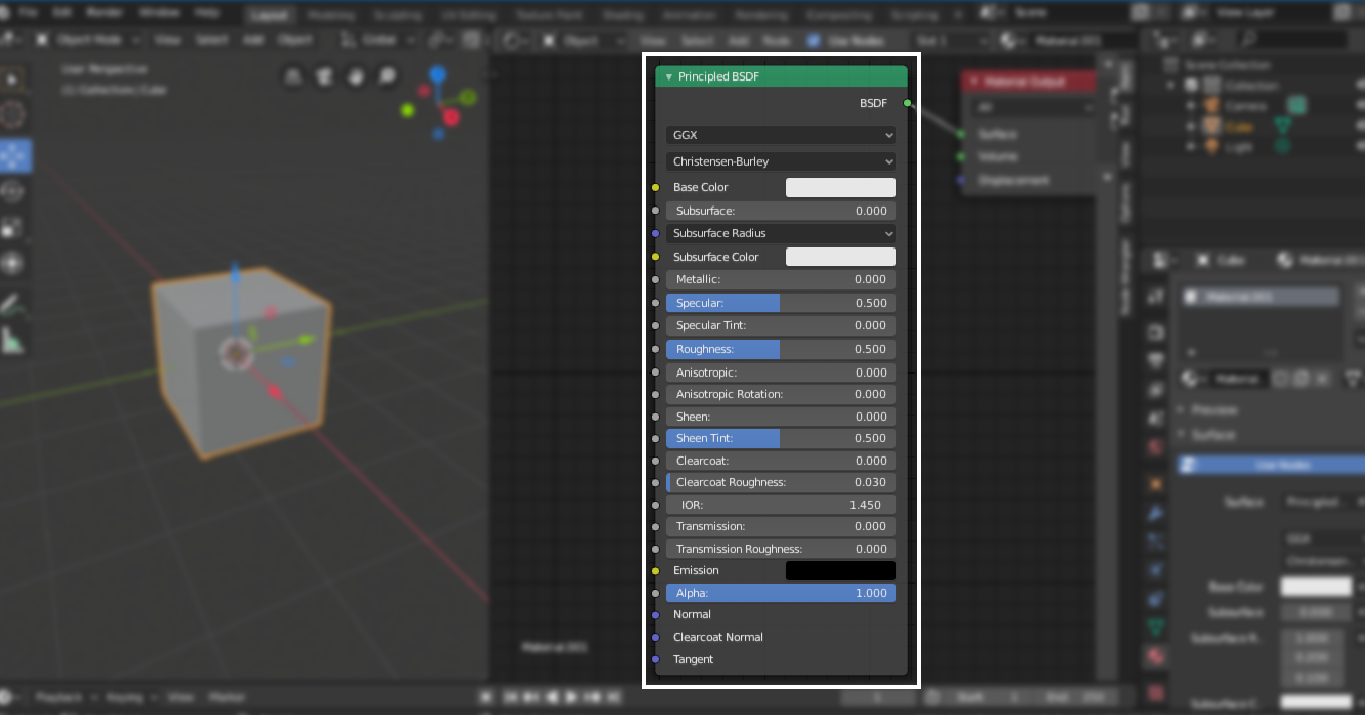Click the BSDF output socket
The image size is (1365, 715).
907,103
